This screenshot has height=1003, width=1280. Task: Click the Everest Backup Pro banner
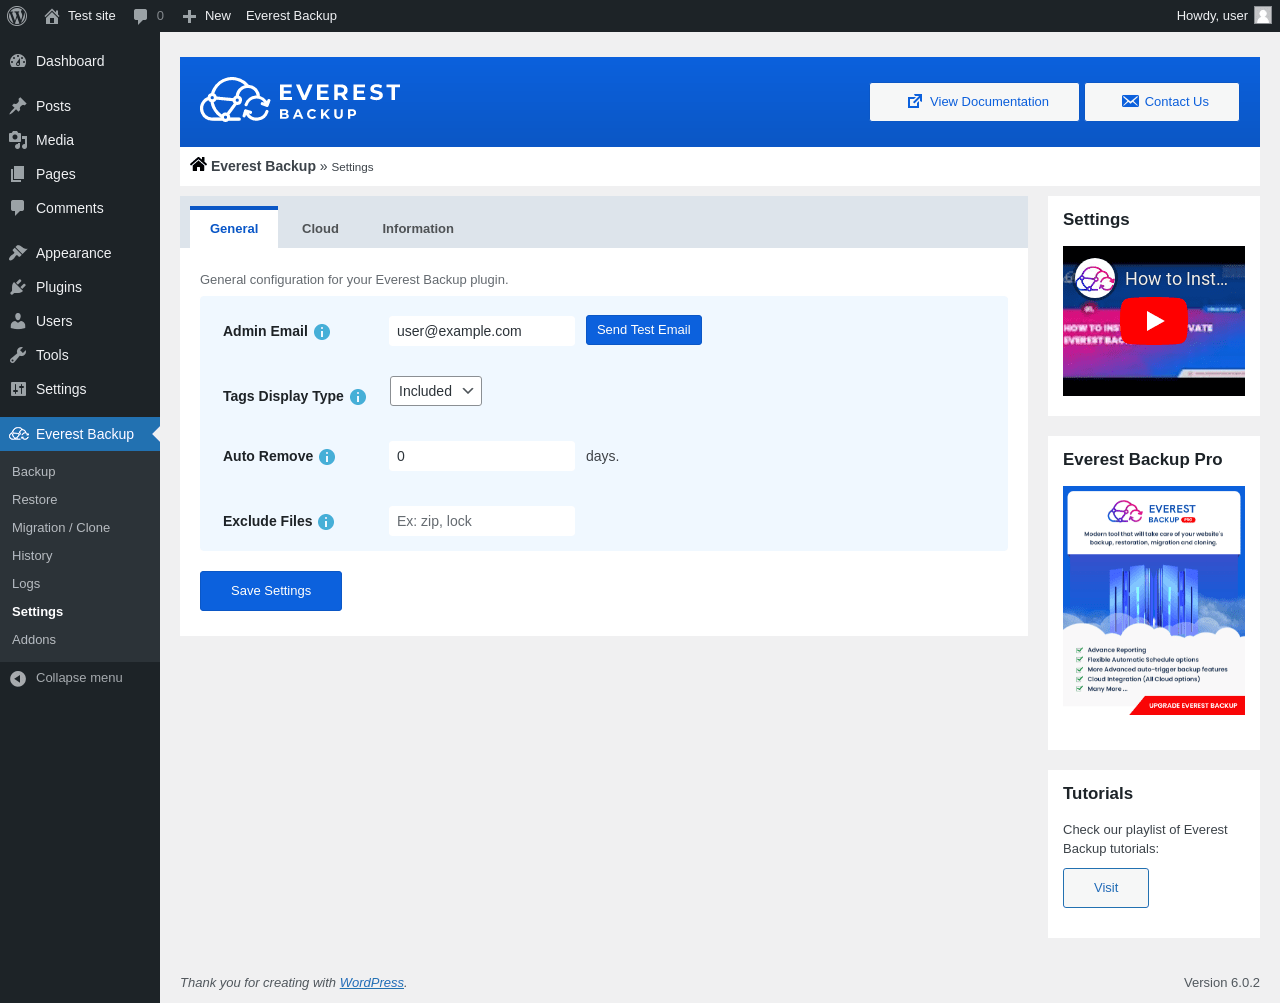point(1154,601)
